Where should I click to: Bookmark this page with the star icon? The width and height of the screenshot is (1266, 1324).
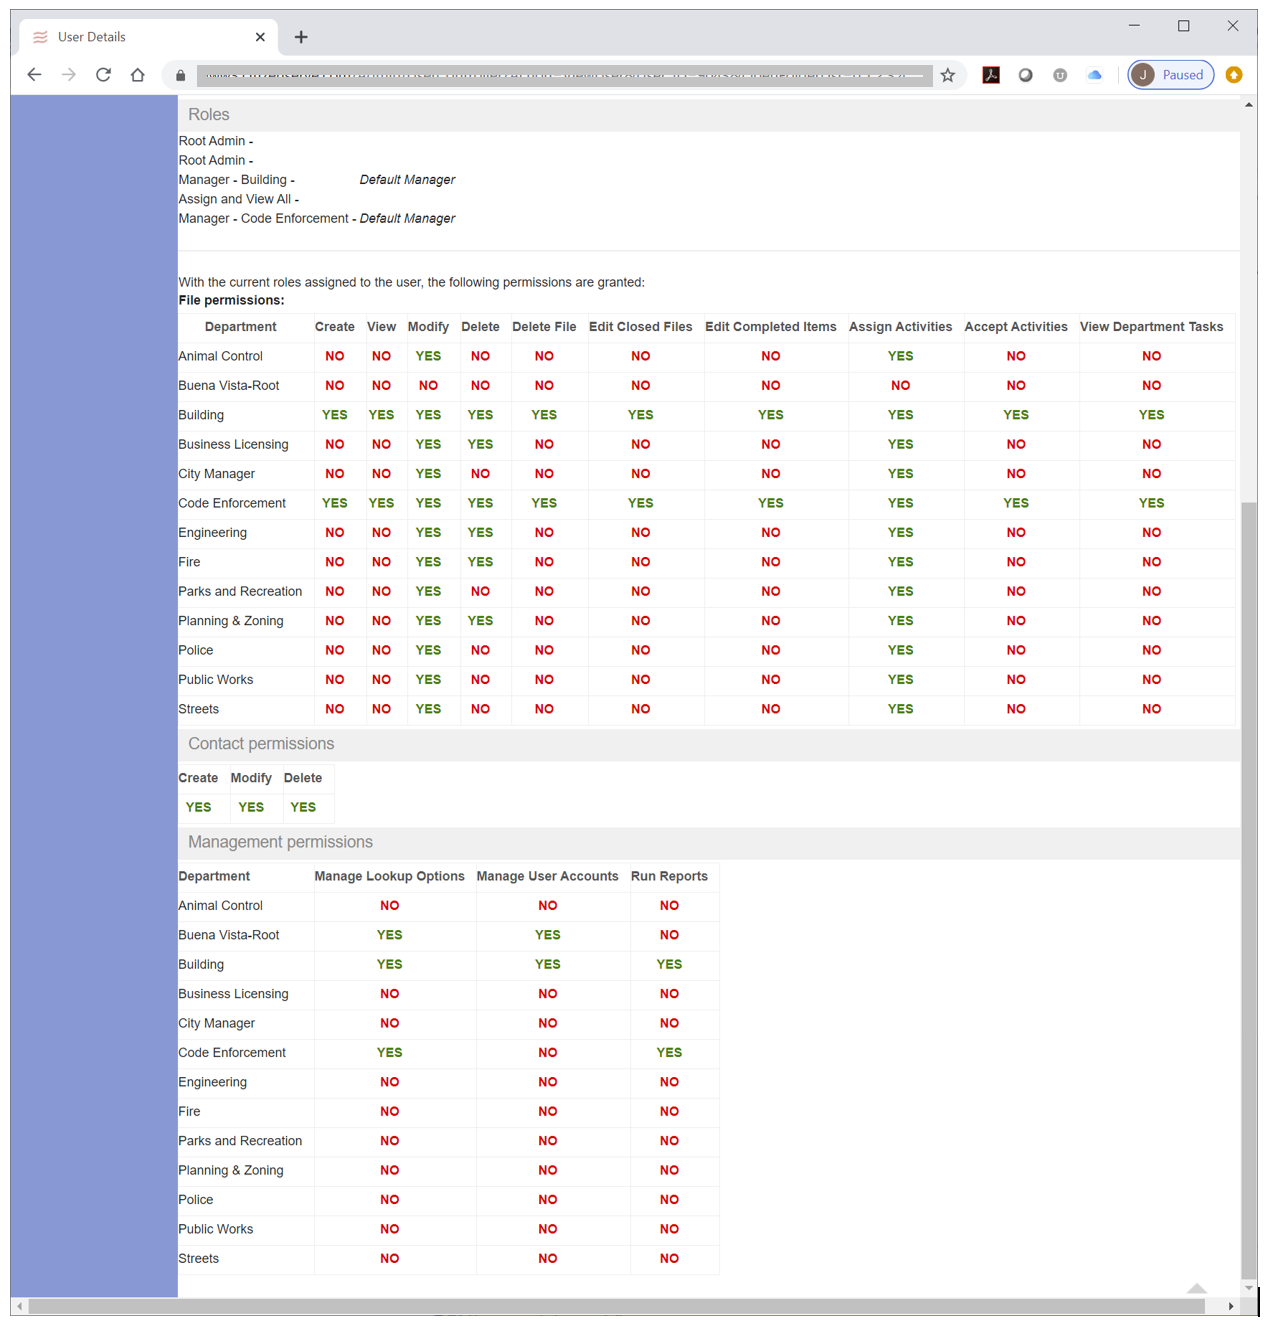coord(948,75)
